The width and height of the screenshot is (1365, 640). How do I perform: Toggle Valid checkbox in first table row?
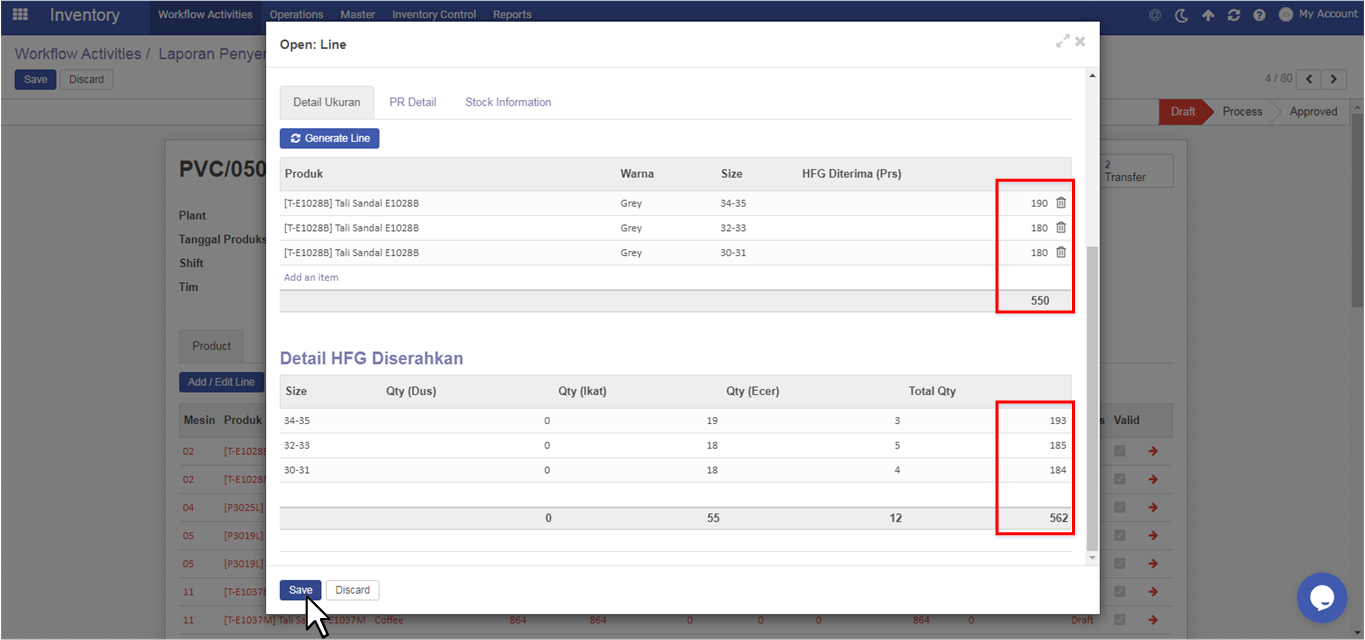(1120, 452)
